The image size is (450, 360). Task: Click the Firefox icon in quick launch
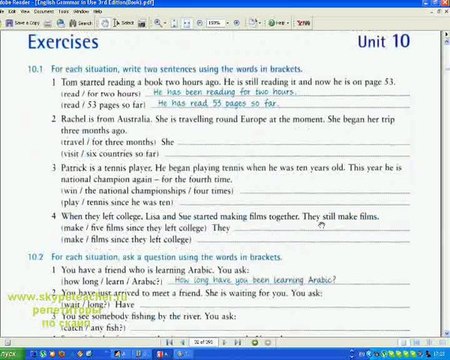pyautogui.click(x=62, y=354)
